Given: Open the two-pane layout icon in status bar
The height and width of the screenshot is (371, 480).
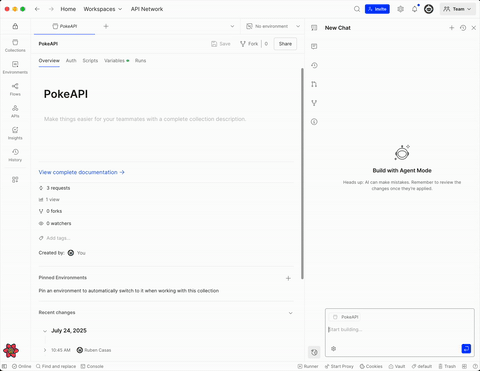Looking at the screenshot, I should pyautogui.click(x=464, y=366).
